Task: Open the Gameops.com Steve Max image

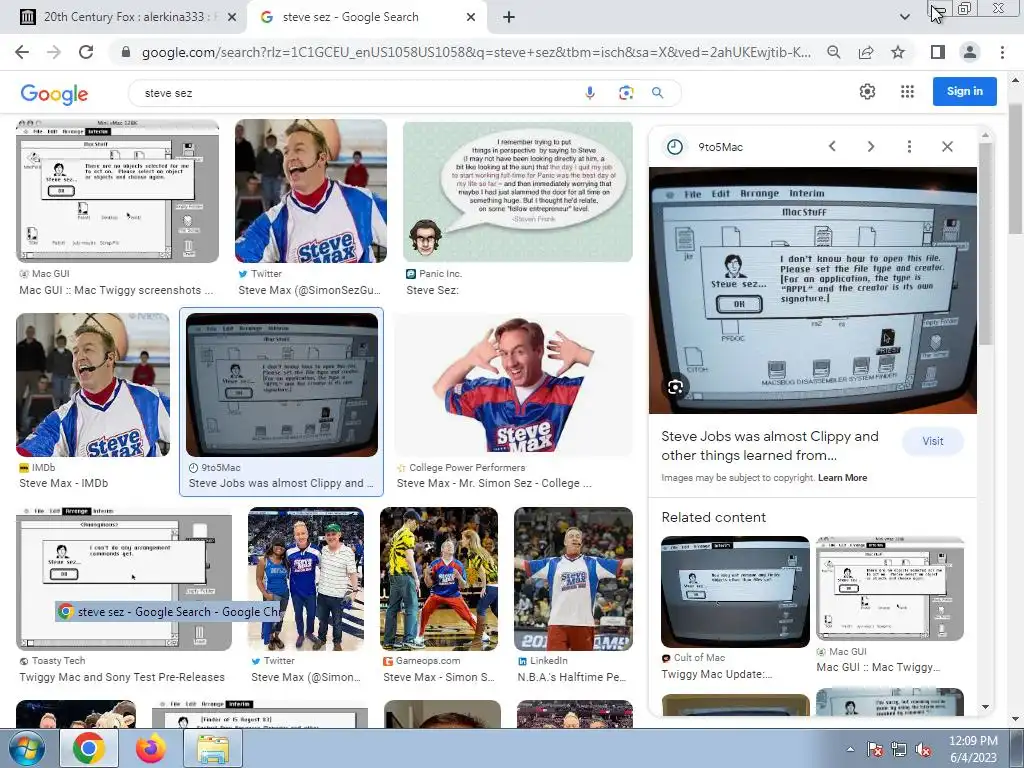Action: point(439,579)
